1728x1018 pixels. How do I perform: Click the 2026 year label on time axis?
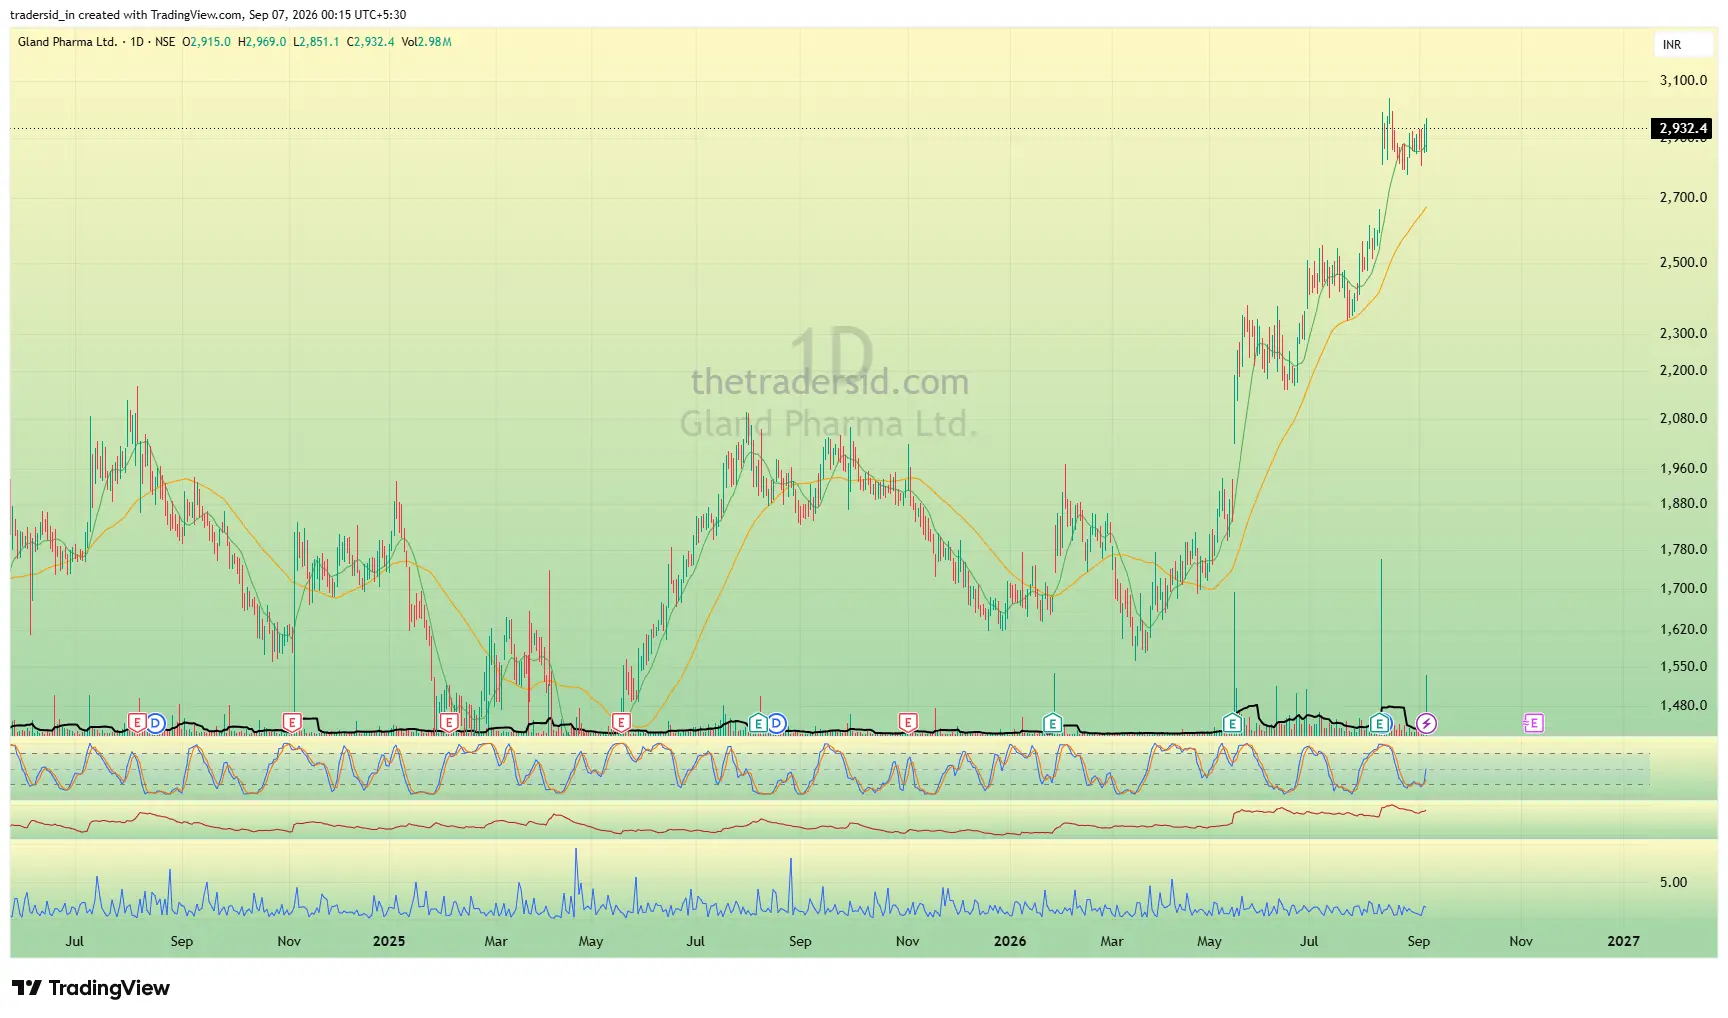click(1010, 941)
